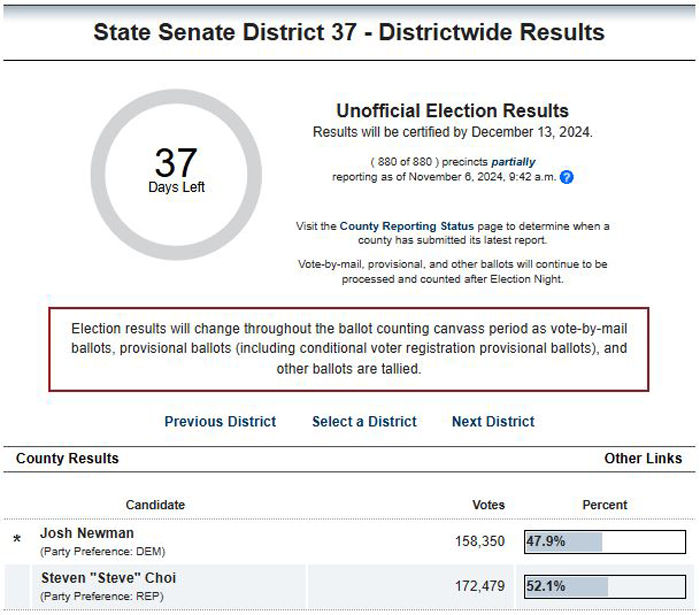The image size is (700, 615).
Task: Click the asterisk icon beside Josh Newman
Action: click(17, 539)
